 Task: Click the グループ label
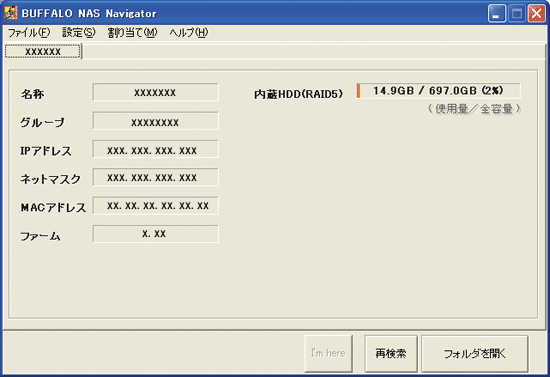[x=42, y=122]
